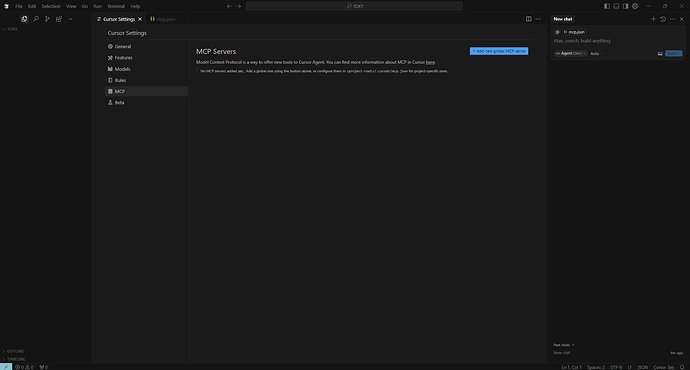Click the New chat tab title
This screenshot has height=370, width=690.
point(563,19)
